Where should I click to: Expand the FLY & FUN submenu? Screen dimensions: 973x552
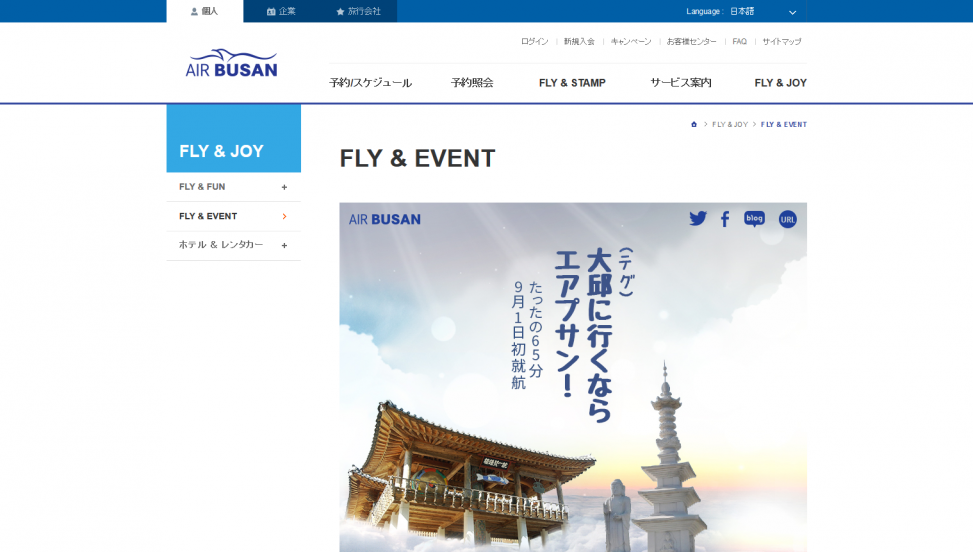233,187
